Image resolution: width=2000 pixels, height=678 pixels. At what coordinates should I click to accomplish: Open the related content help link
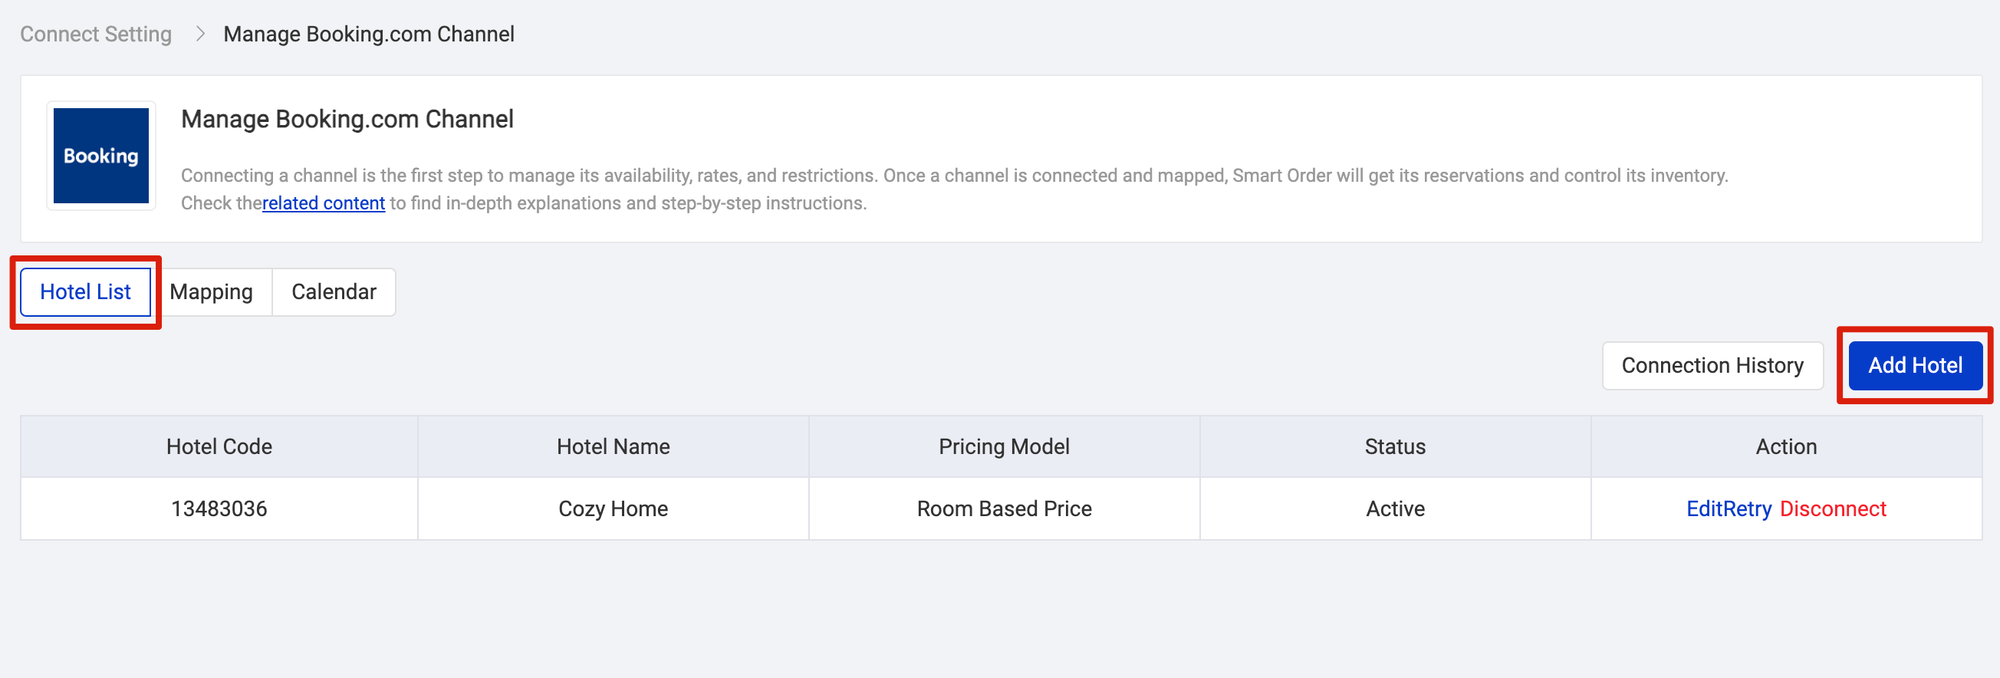323,203
